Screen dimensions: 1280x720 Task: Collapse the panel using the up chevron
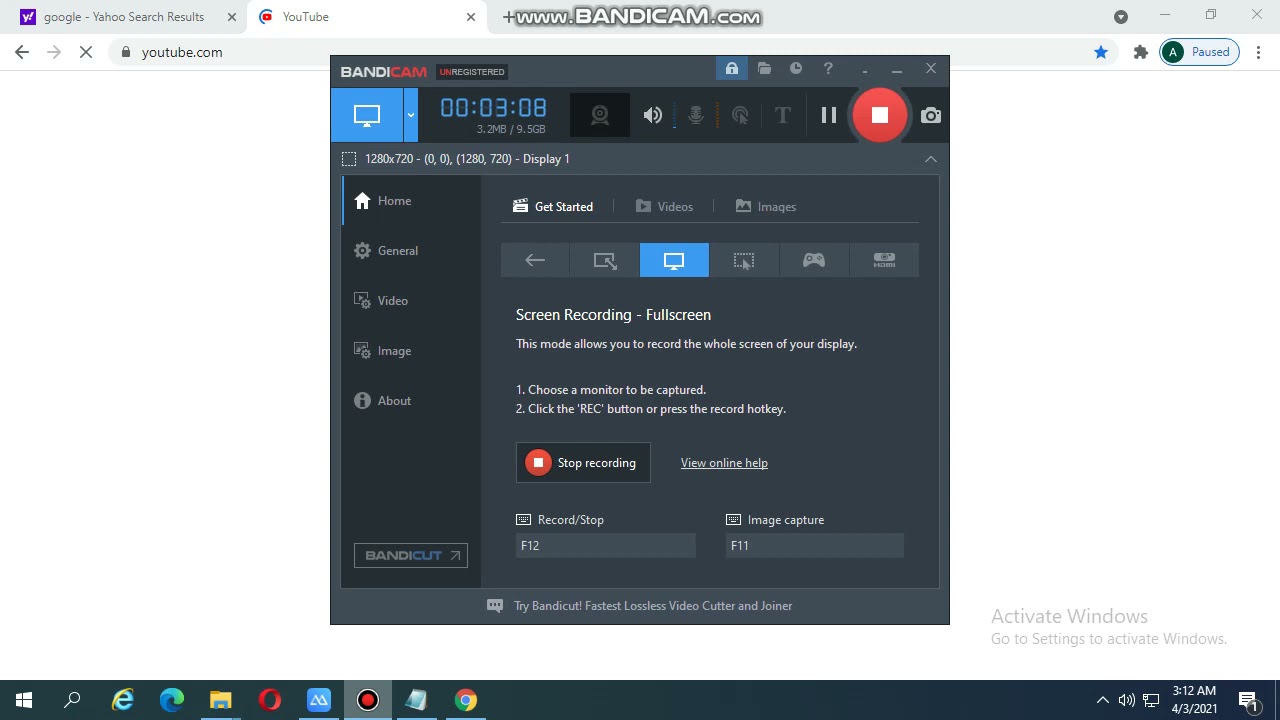pos(931,159)
